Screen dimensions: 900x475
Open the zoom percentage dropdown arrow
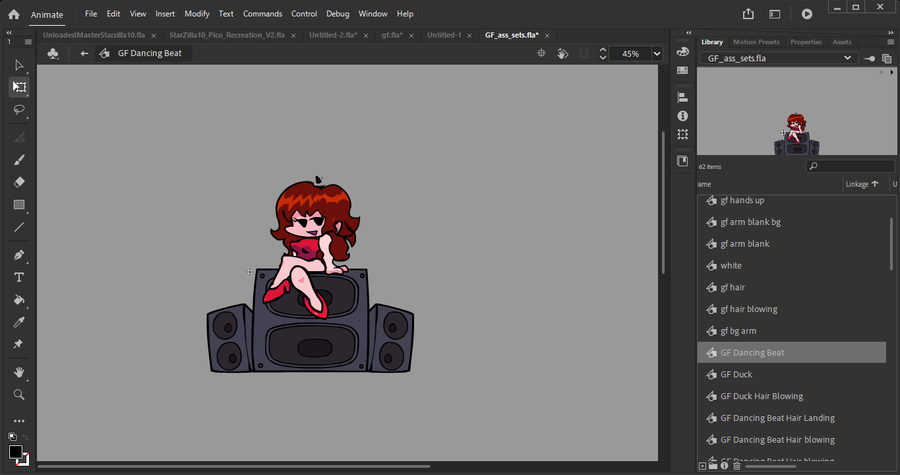click(x=657, y=53)
